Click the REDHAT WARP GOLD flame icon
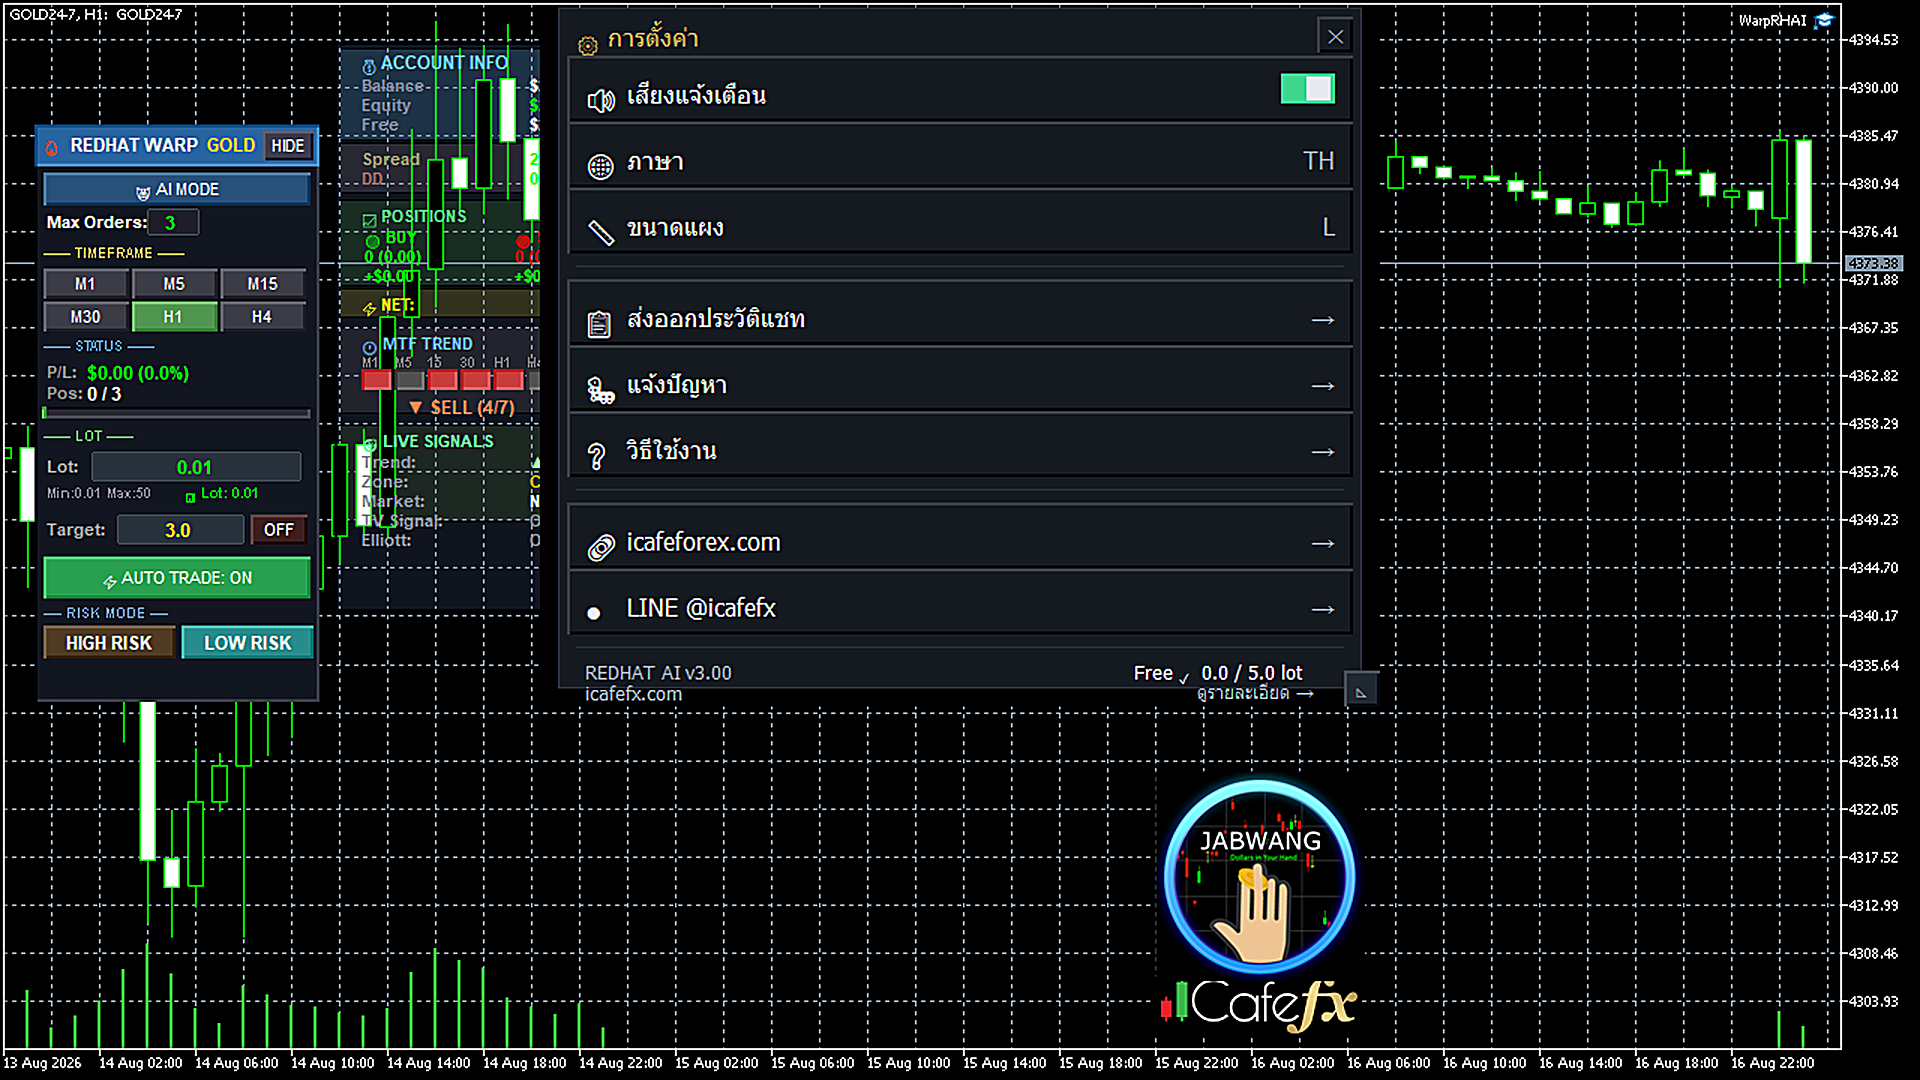The height and width of the screenshot is (1080, 1920). pyautogui.click(x=52, y=147)
